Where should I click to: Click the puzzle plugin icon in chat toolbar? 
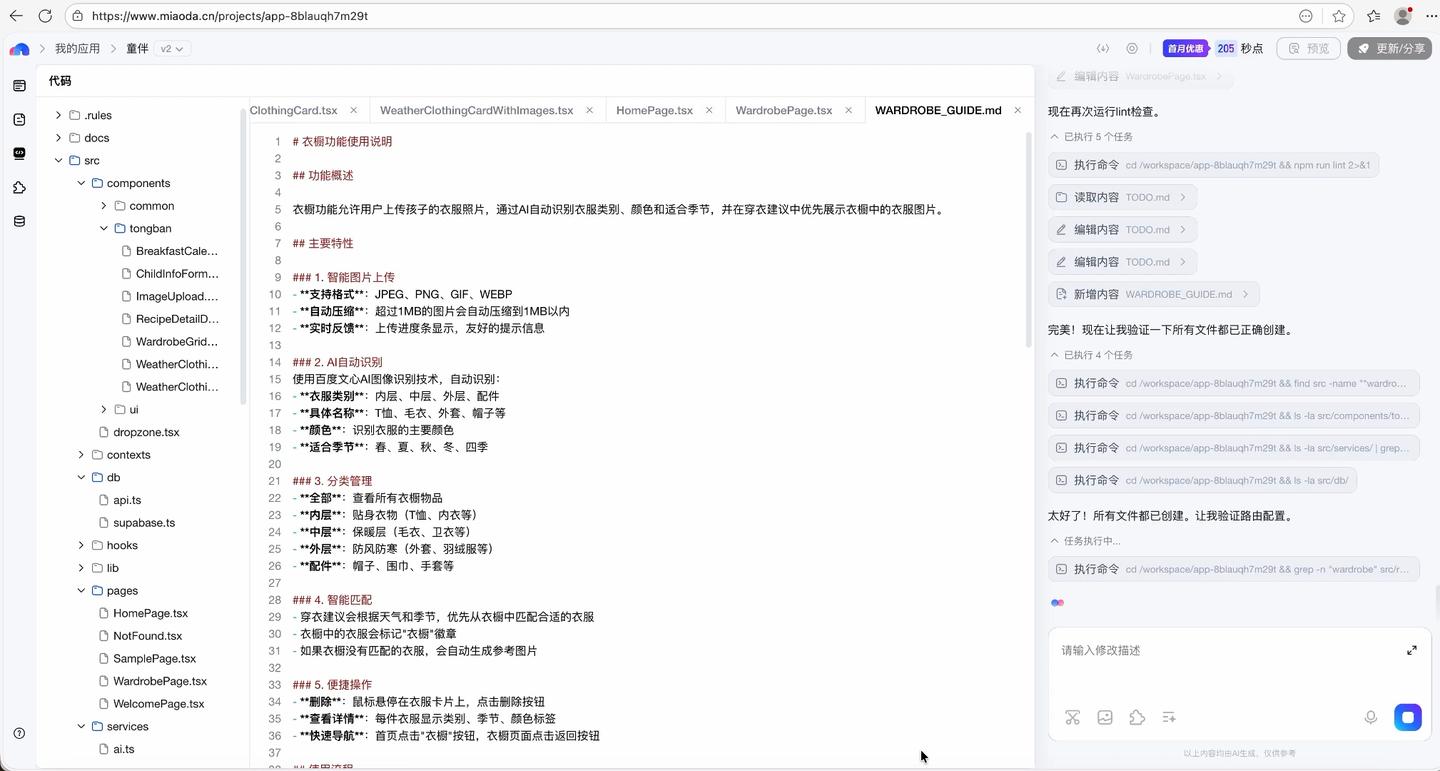[x=1137, y=717]
